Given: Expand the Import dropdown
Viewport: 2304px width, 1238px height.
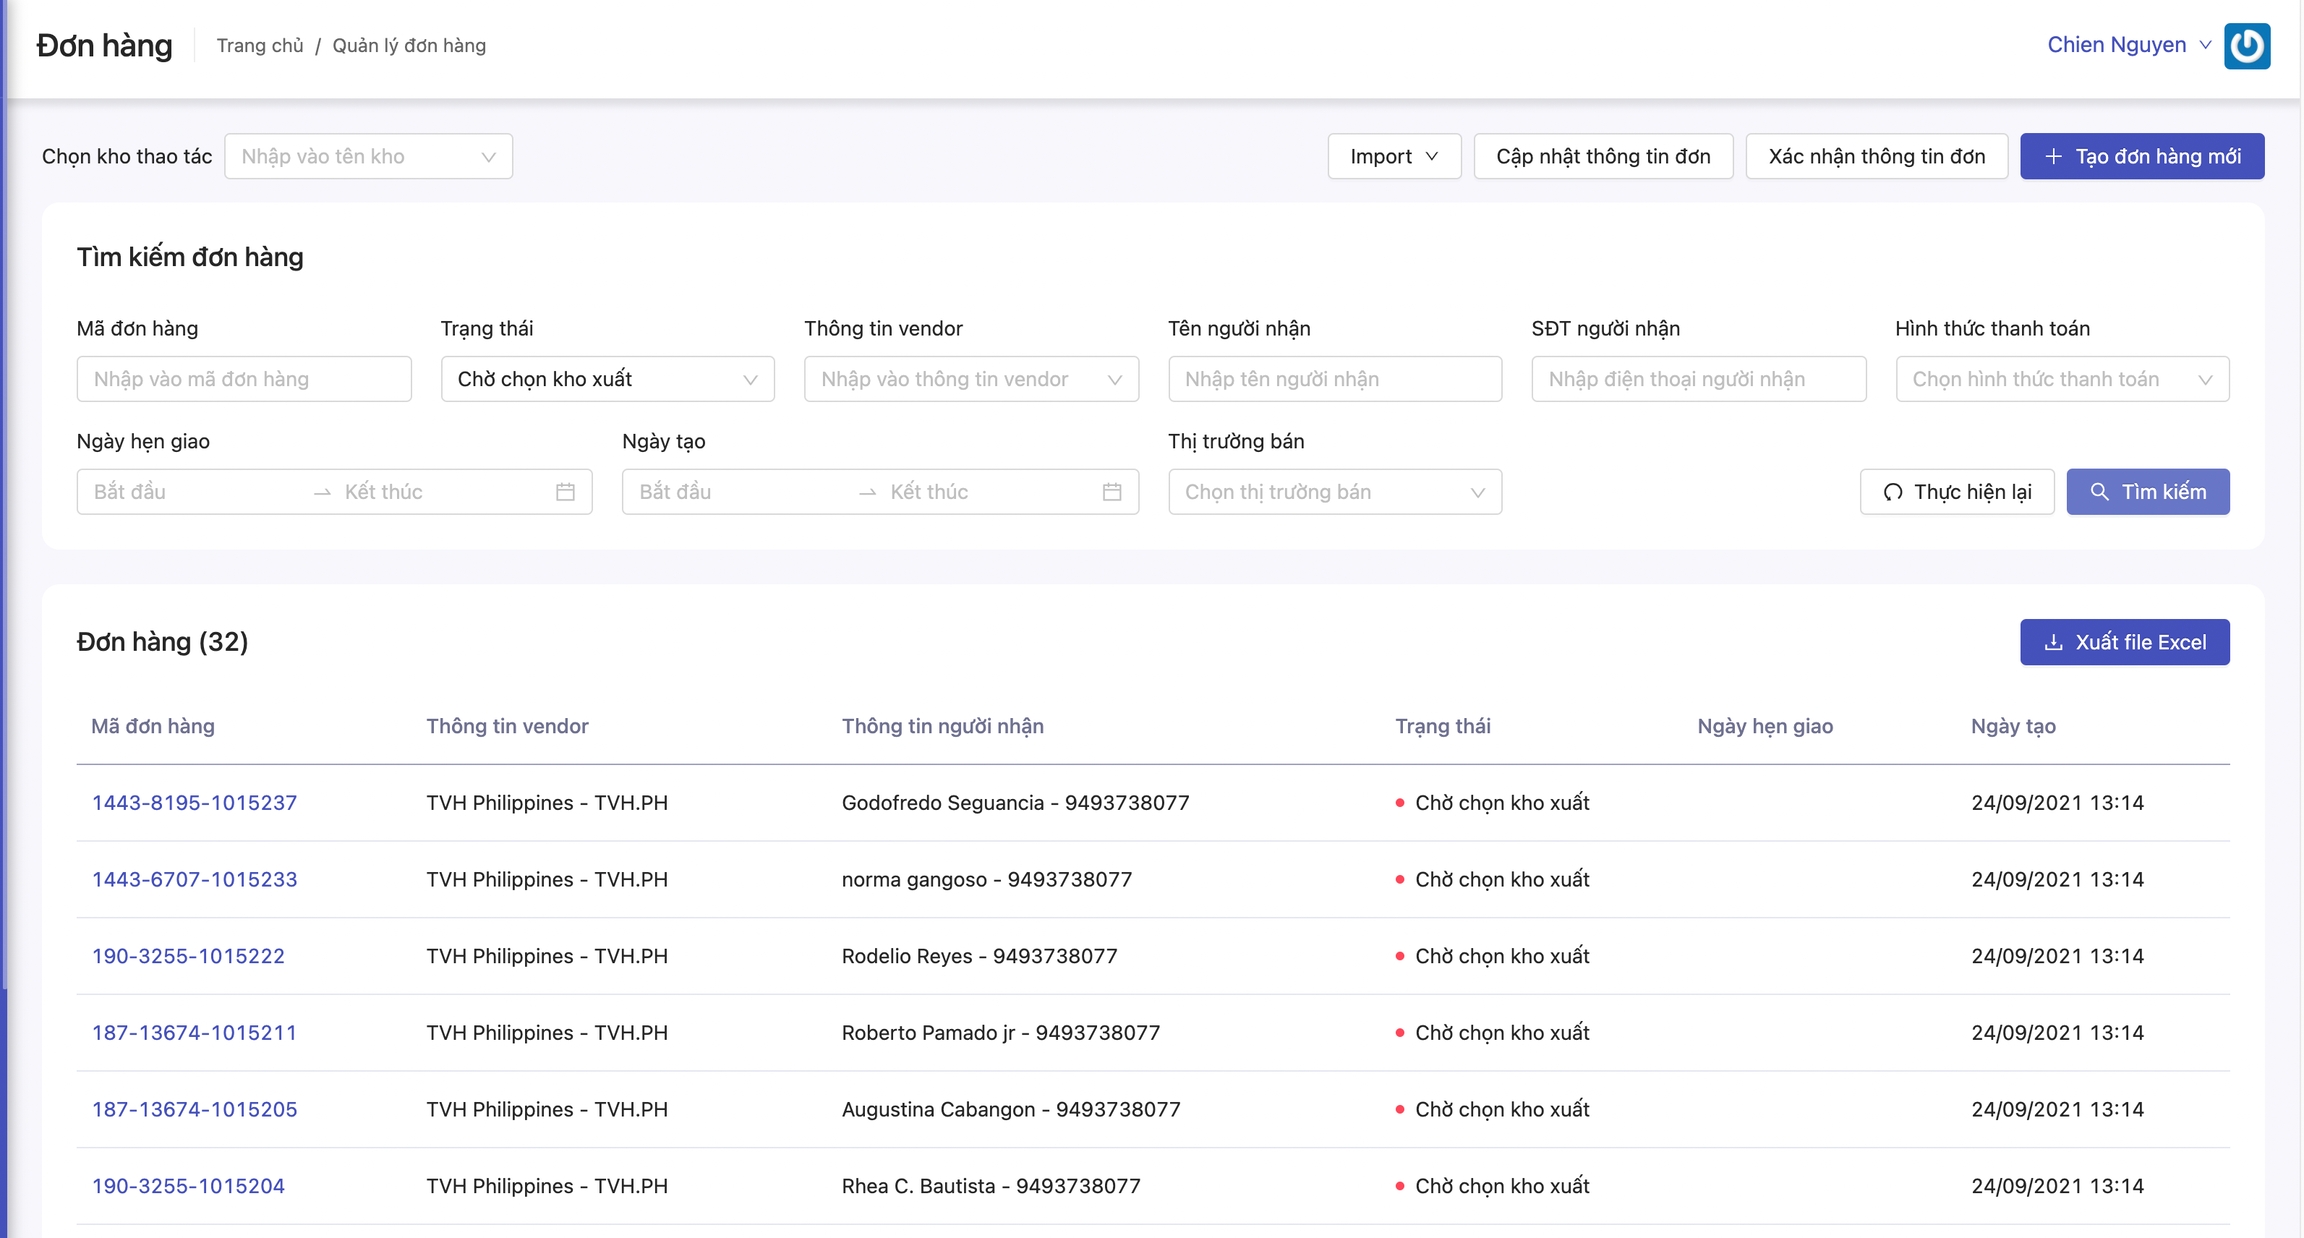Looking at the screenshot, I should coord(1393,156).
